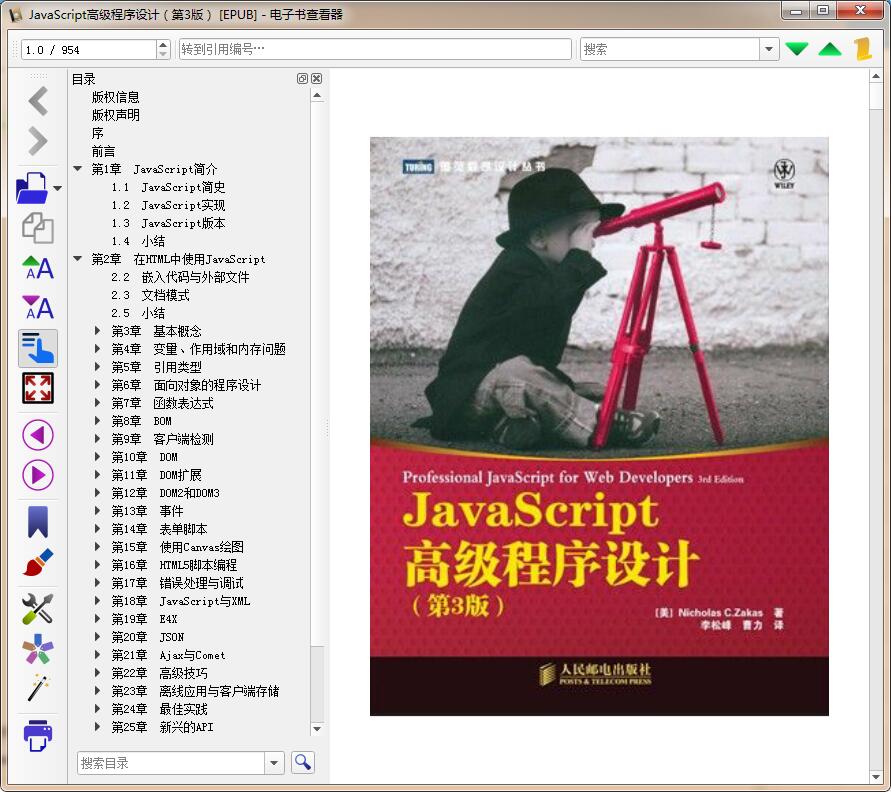This screenshot has height=792, width=891.
Task: Click the orange reference mode icon
Action: 863,49
